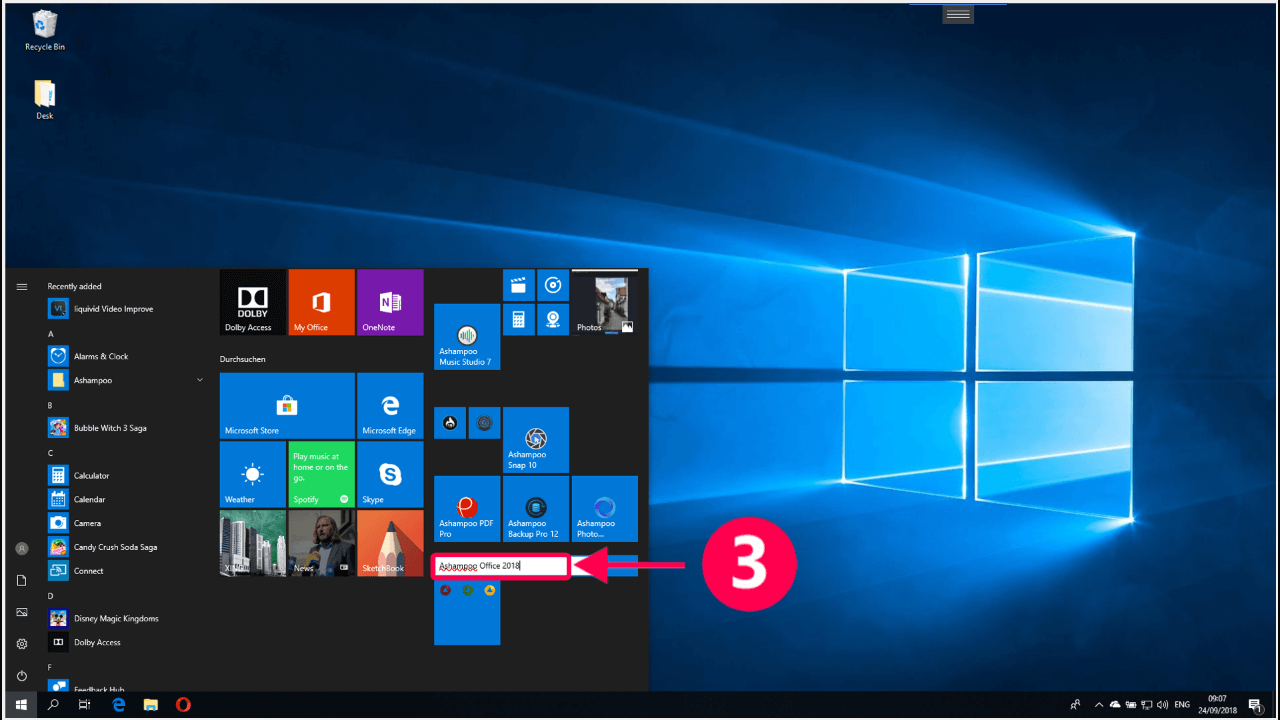Open the Movies clapperboard small tile
This screenshot has width=1280, height=720.
(518, 285)
